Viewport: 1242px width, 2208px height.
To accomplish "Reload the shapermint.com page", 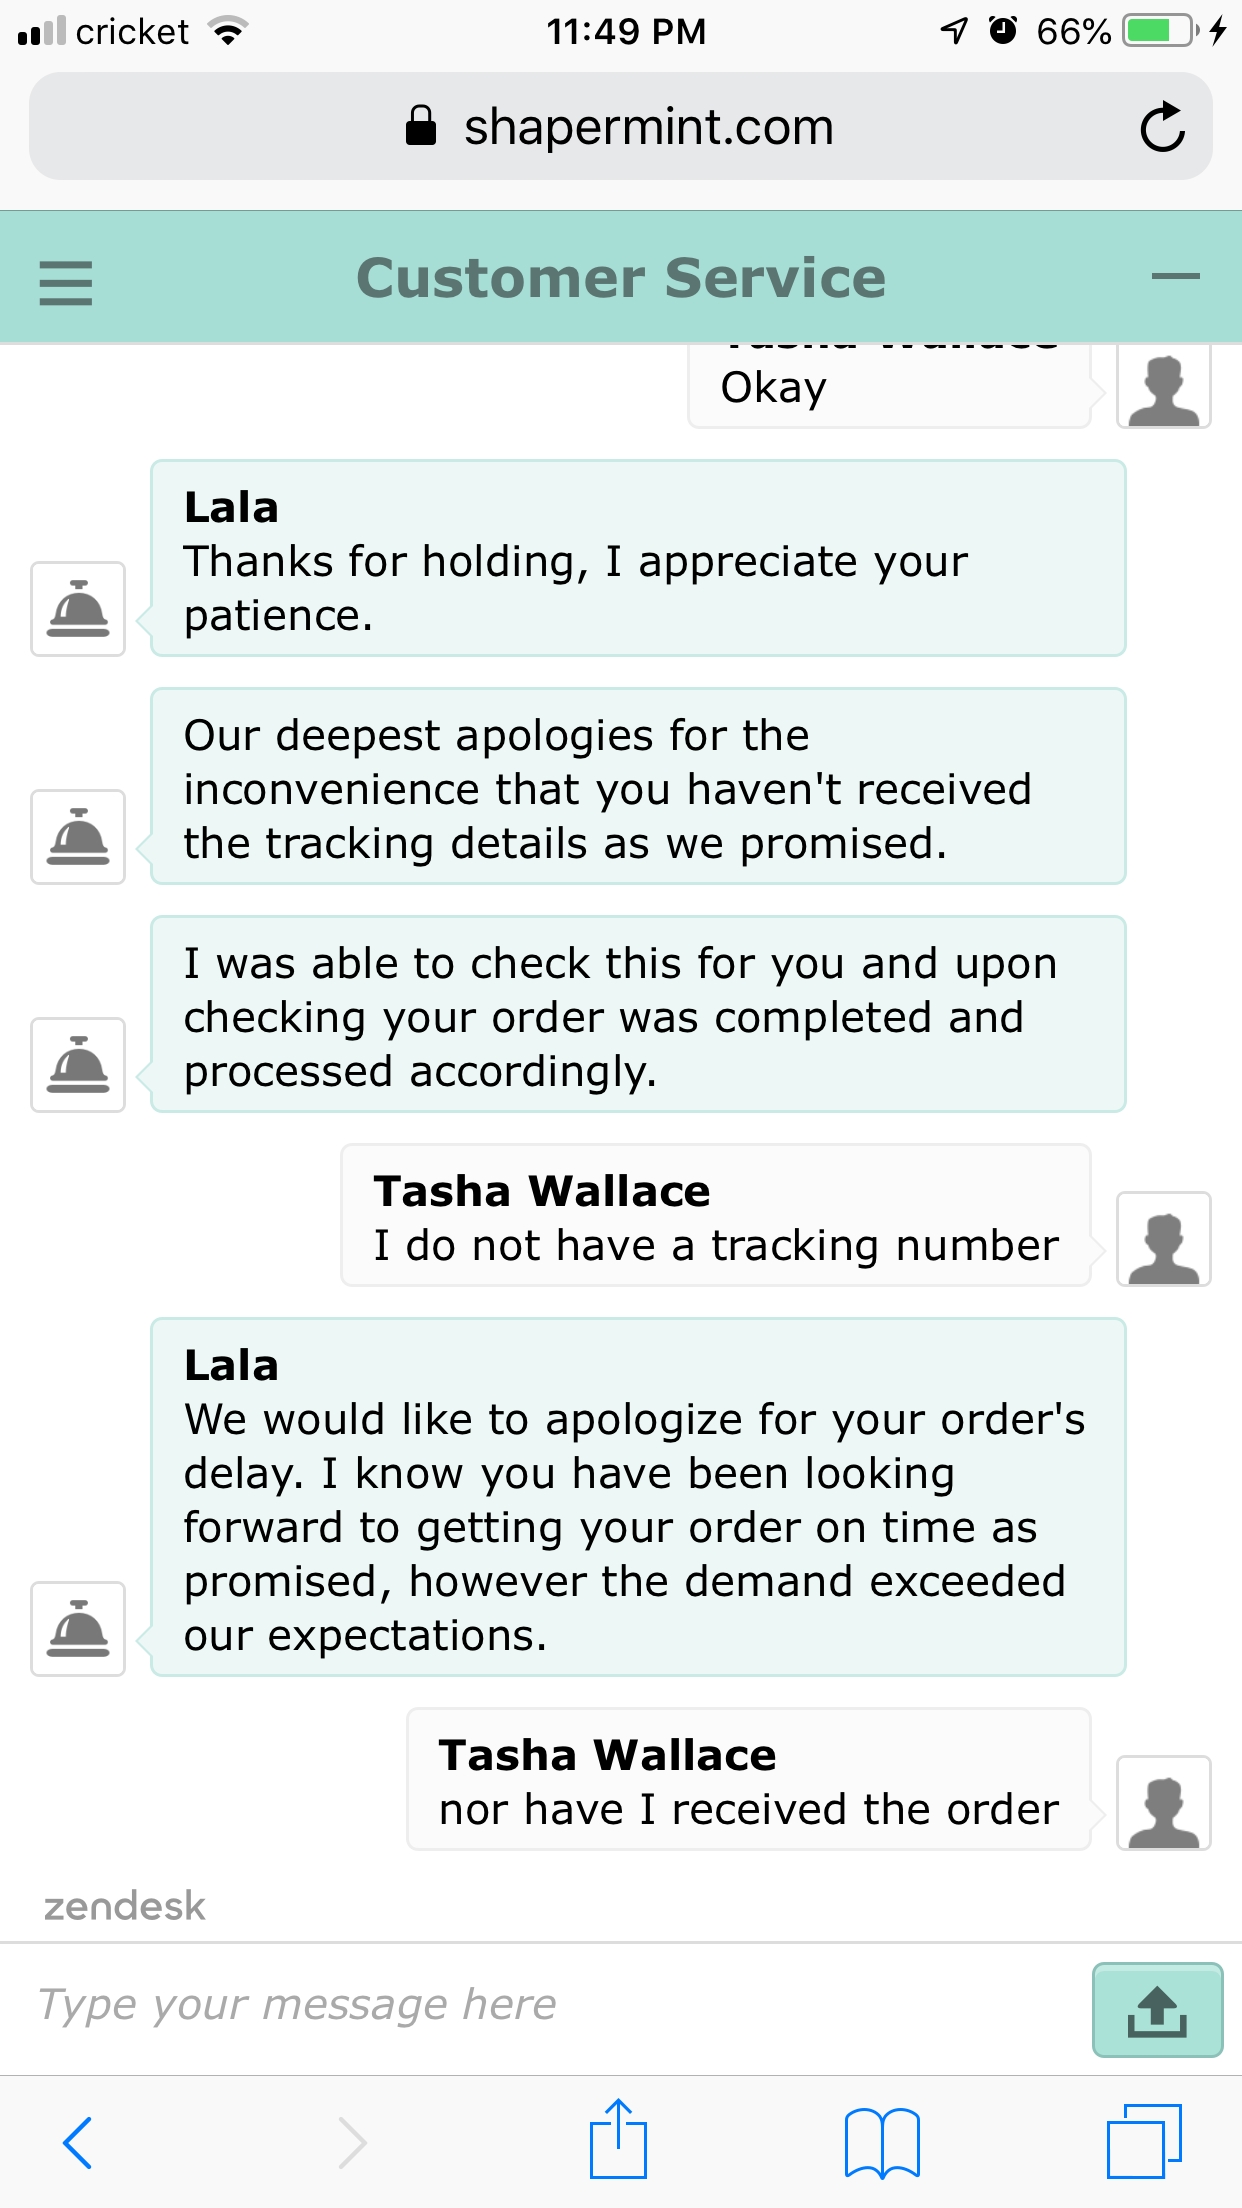I will click(1162, 127).
